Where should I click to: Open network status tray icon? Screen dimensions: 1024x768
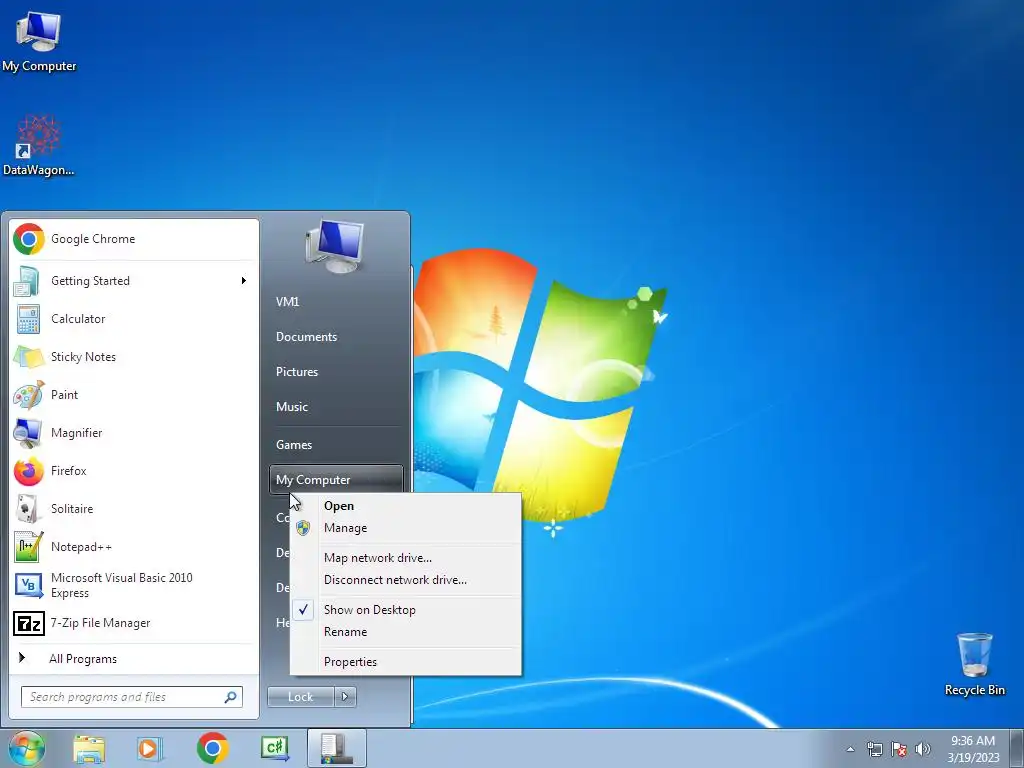coord(874,749)
